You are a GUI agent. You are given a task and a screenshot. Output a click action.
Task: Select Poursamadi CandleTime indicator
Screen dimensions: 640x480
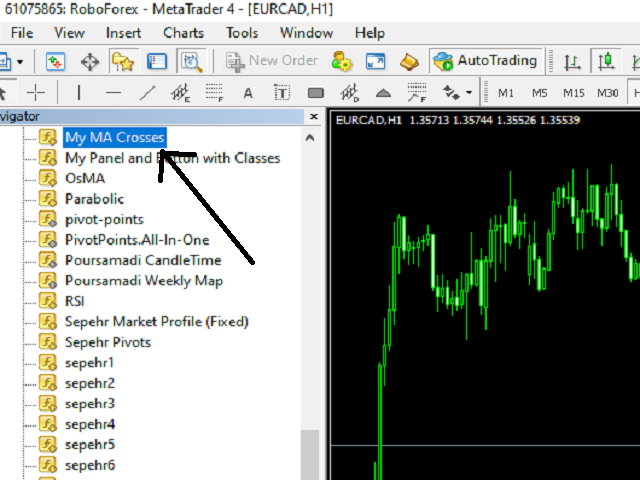point(143,260)
